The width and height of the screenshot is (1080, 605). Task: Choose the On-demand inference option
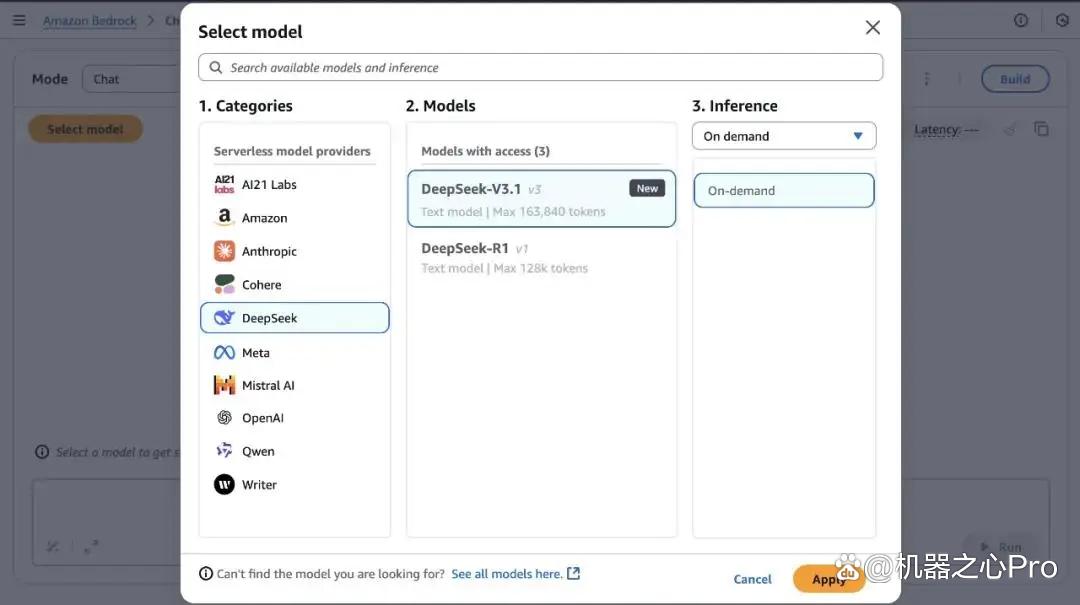[x=784, y=190]
